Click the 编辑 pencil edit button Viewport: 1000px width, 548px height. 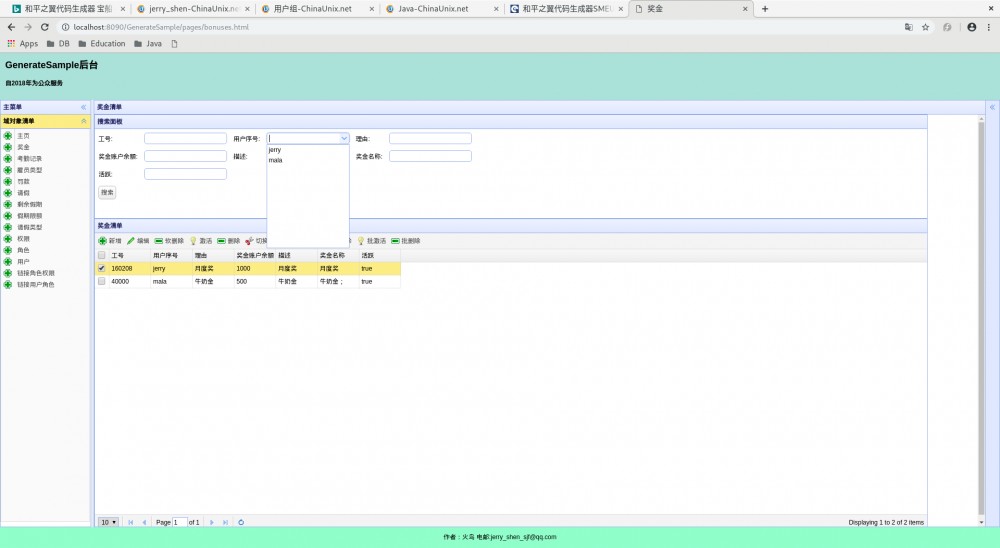(138, 241)
